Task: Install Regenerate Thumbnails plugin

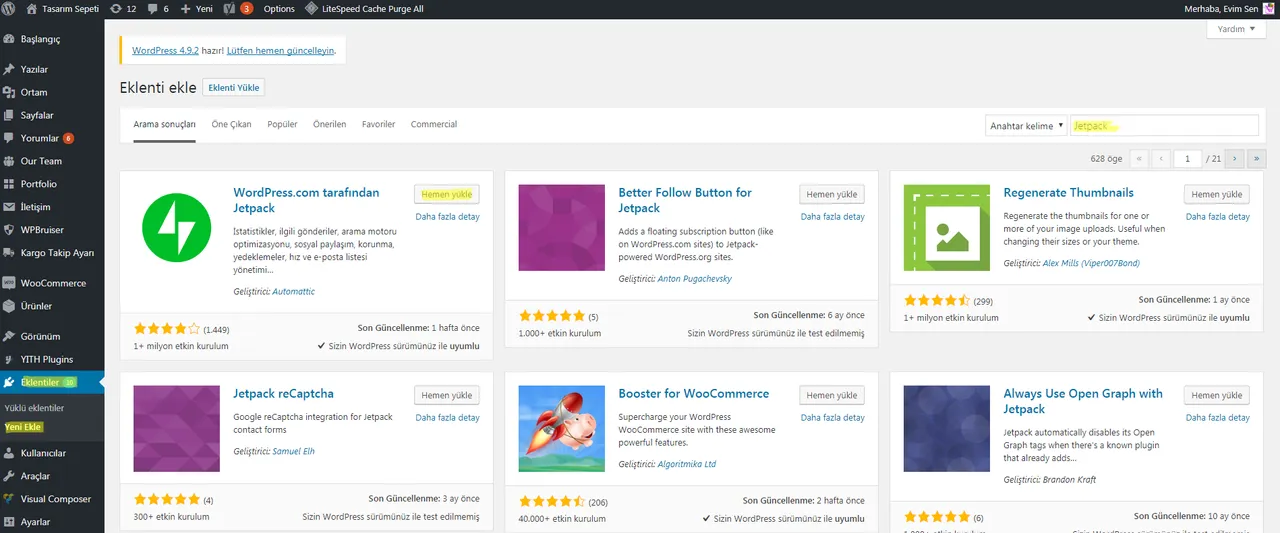Action: point(1217,195)
